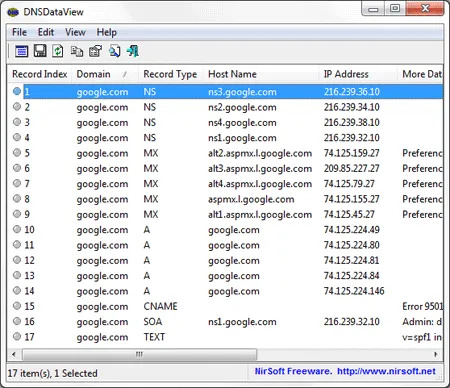This screenshot has width=450, height=388.
Task: Select record index 4 row
Action: pyautogui.click(x=226, y=138)
